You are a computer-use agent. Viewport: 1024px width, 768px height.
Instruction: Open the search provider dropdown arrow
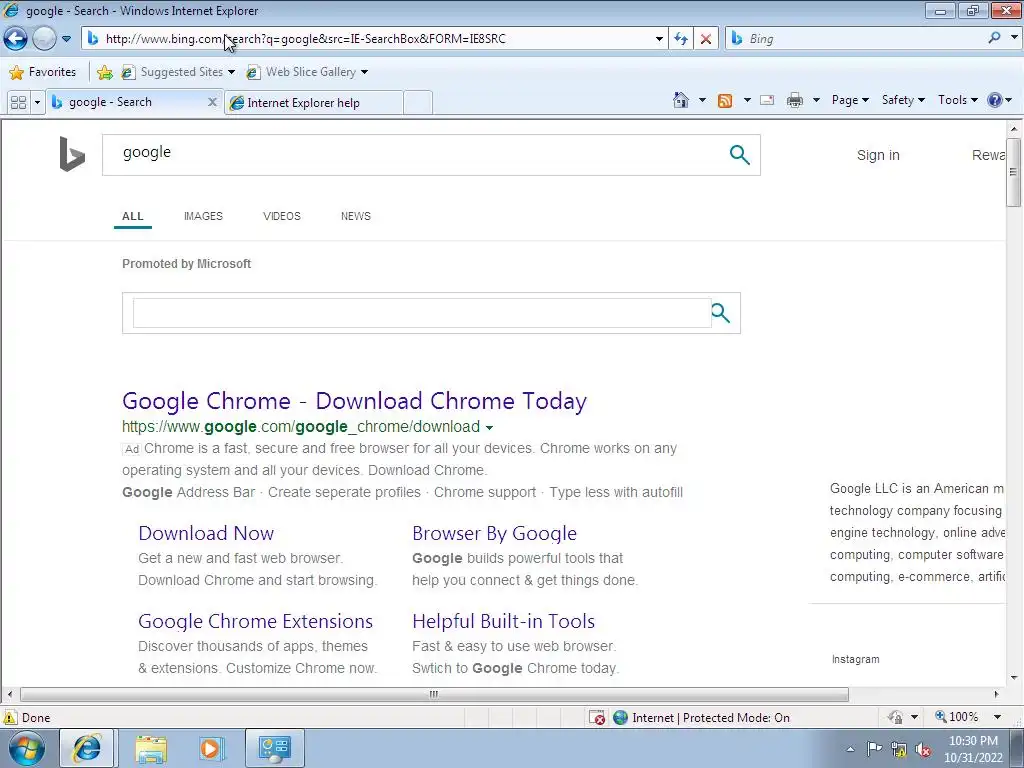[x=1014, y=38]
